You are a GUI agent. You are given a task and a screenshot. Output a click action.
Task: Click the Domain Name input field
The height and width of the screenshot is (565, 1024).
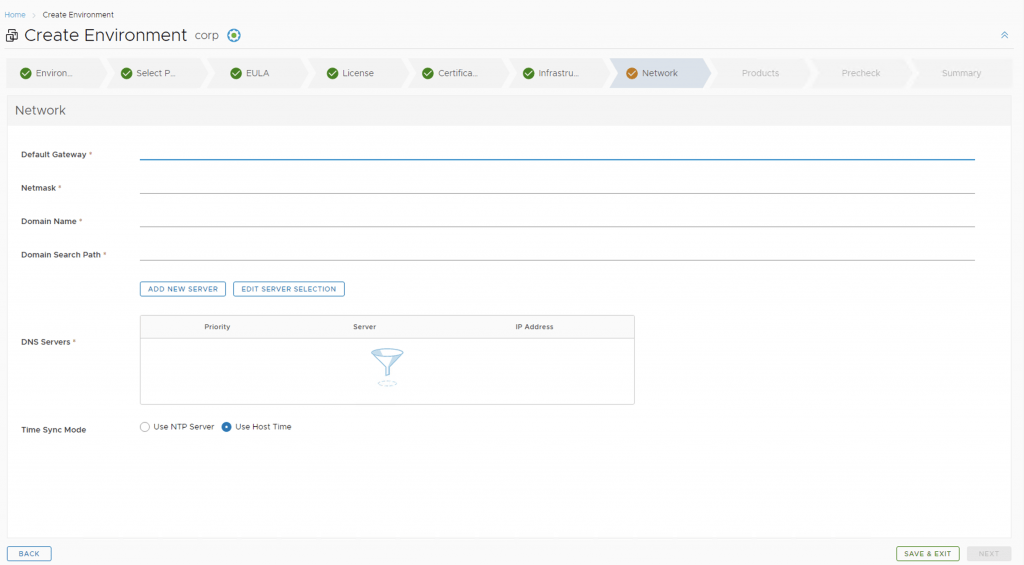557,220
